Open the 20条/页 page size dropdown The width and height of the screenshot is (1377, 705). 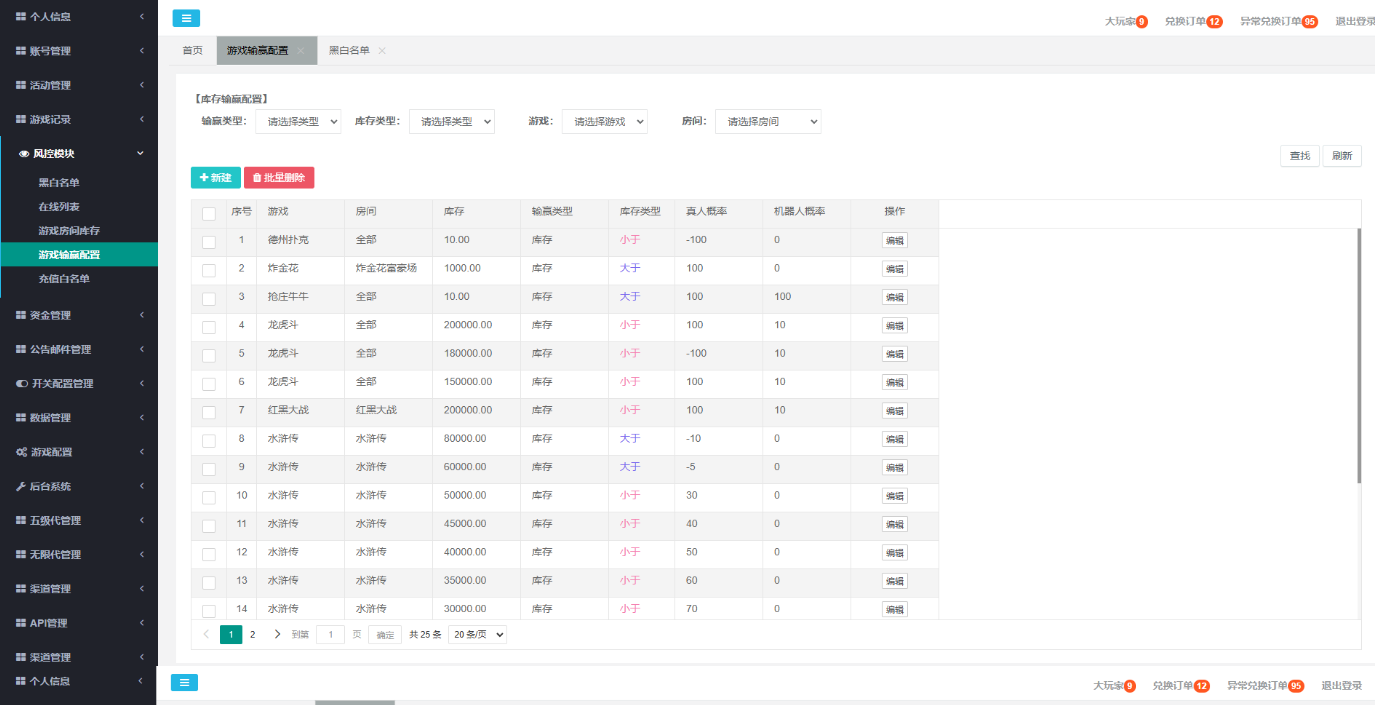click(477, 634)
